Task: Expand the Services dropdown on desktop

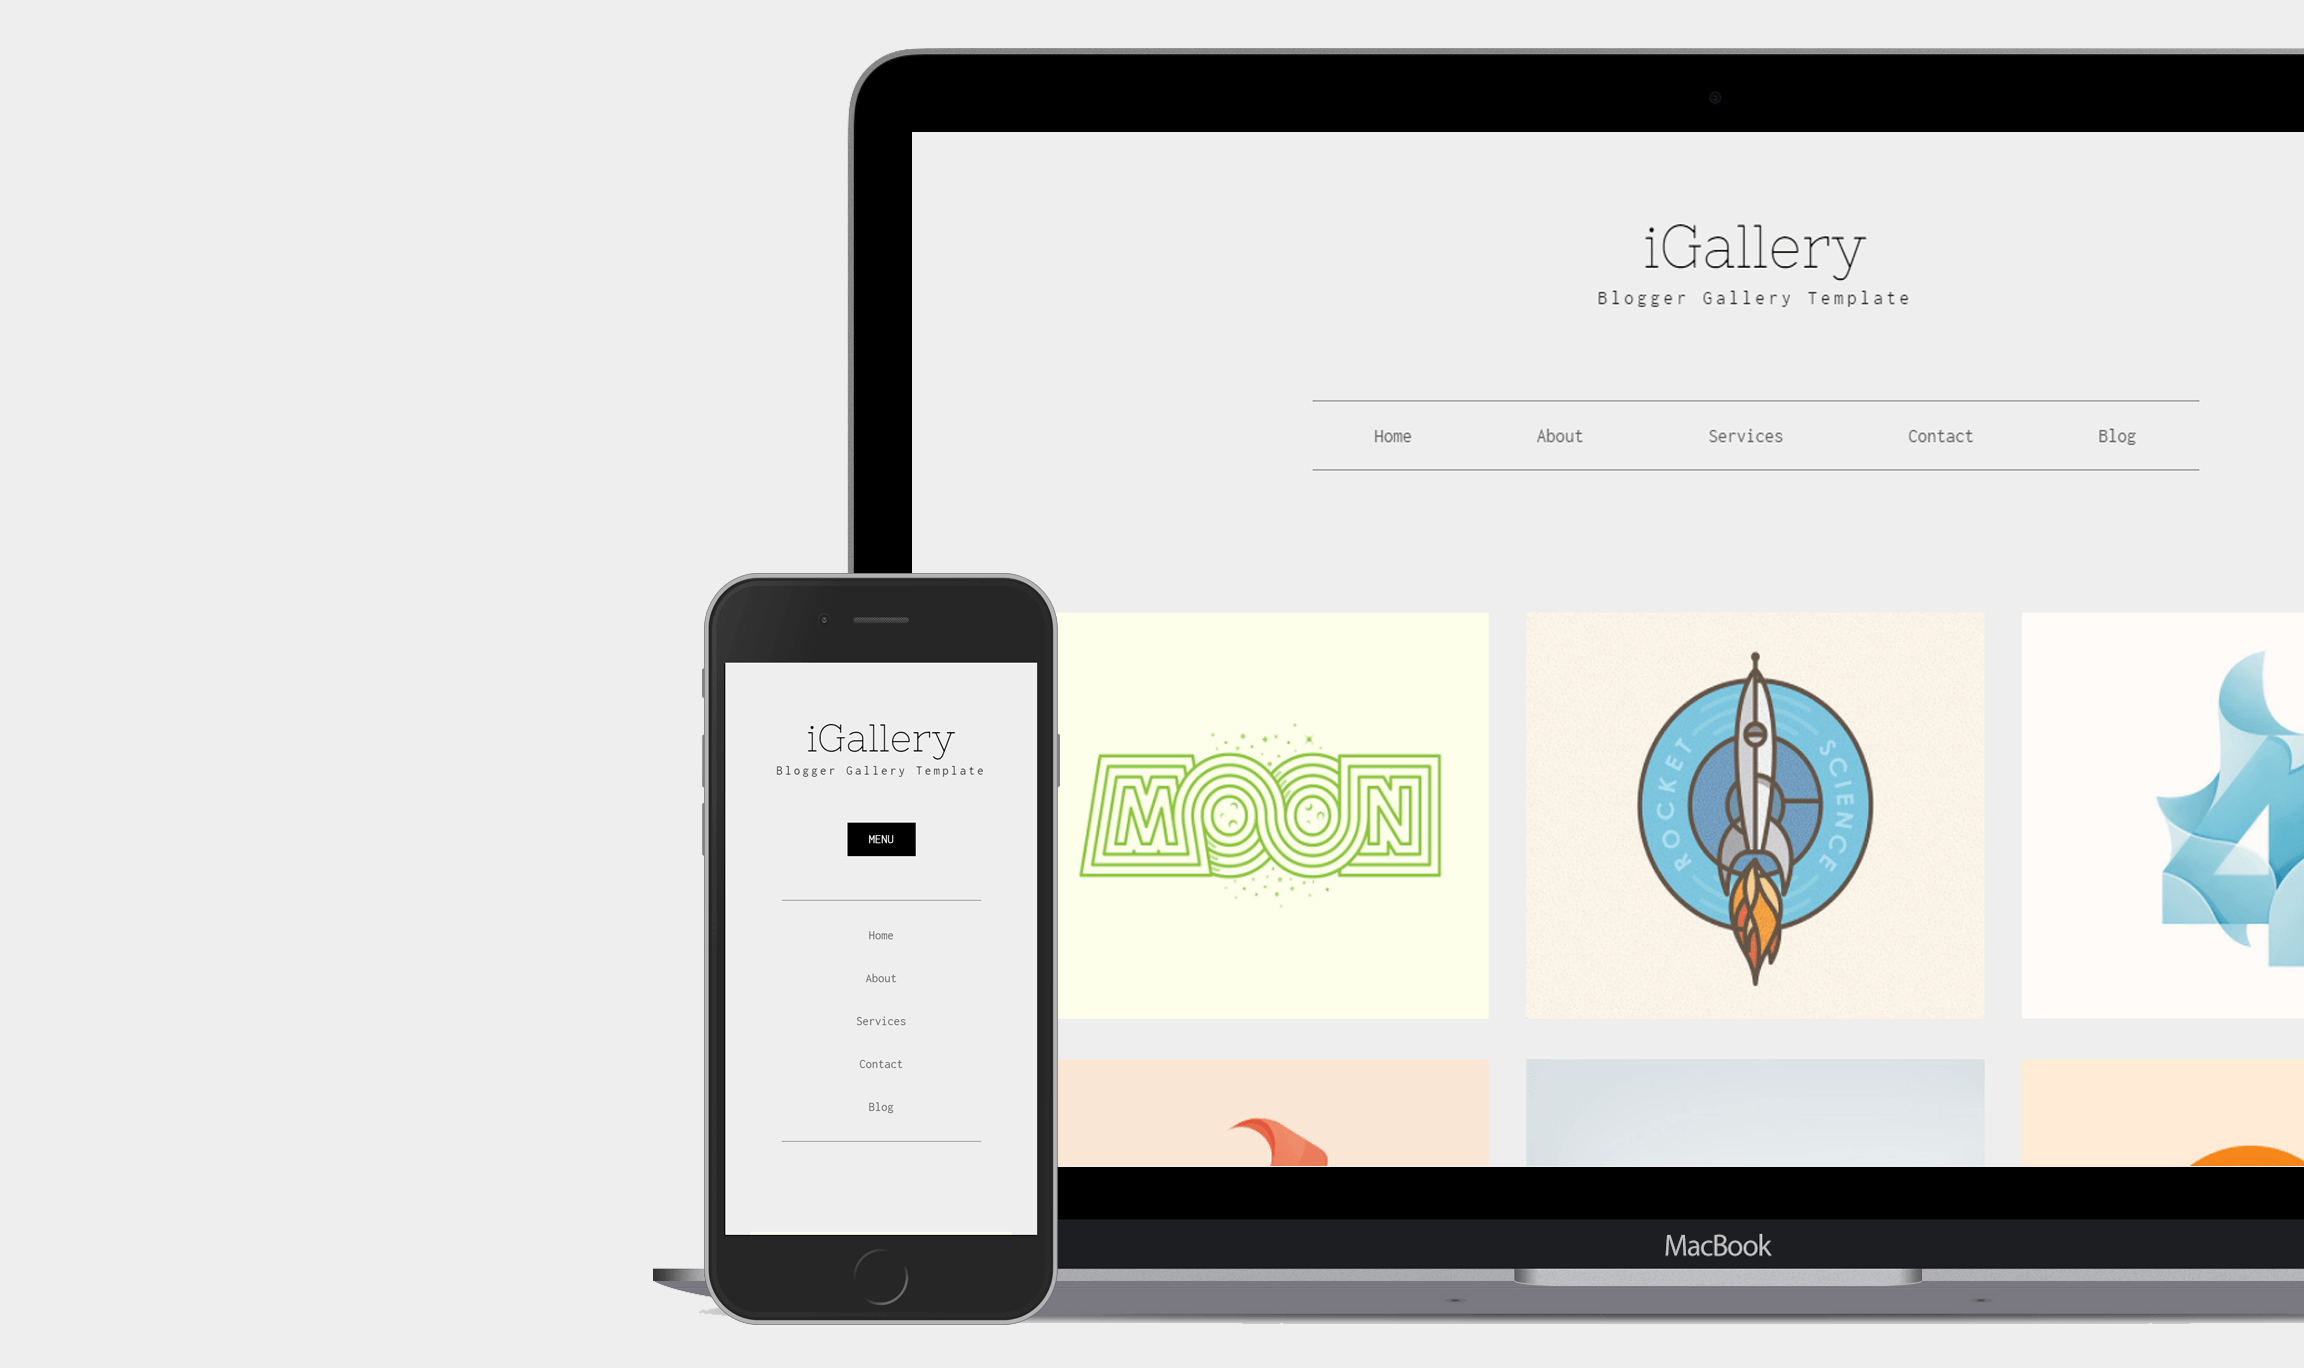Action: click(x=1746, y=435)
